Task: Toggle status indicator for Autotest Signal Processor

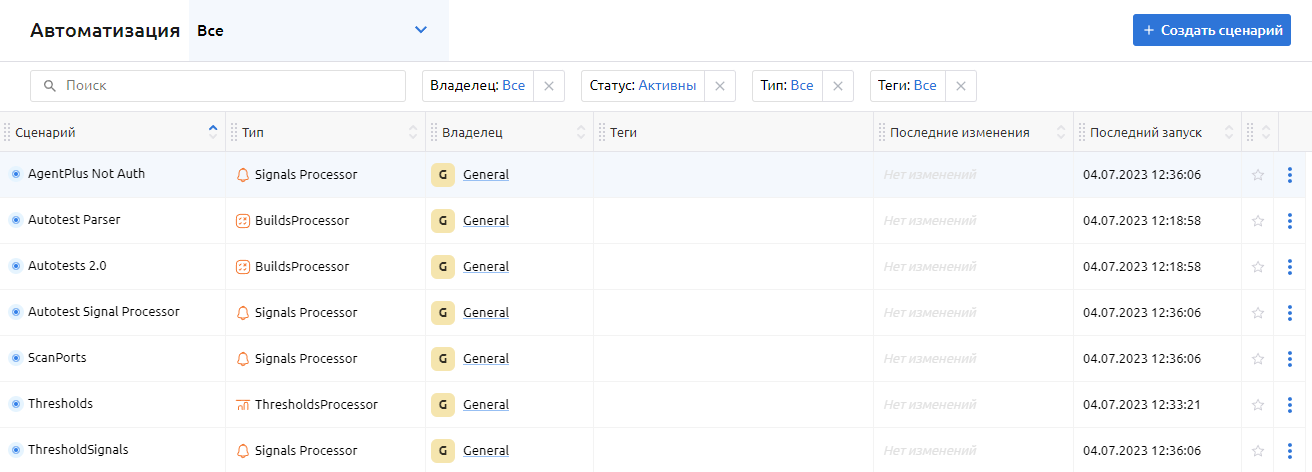Action: (x=16, y=312)
